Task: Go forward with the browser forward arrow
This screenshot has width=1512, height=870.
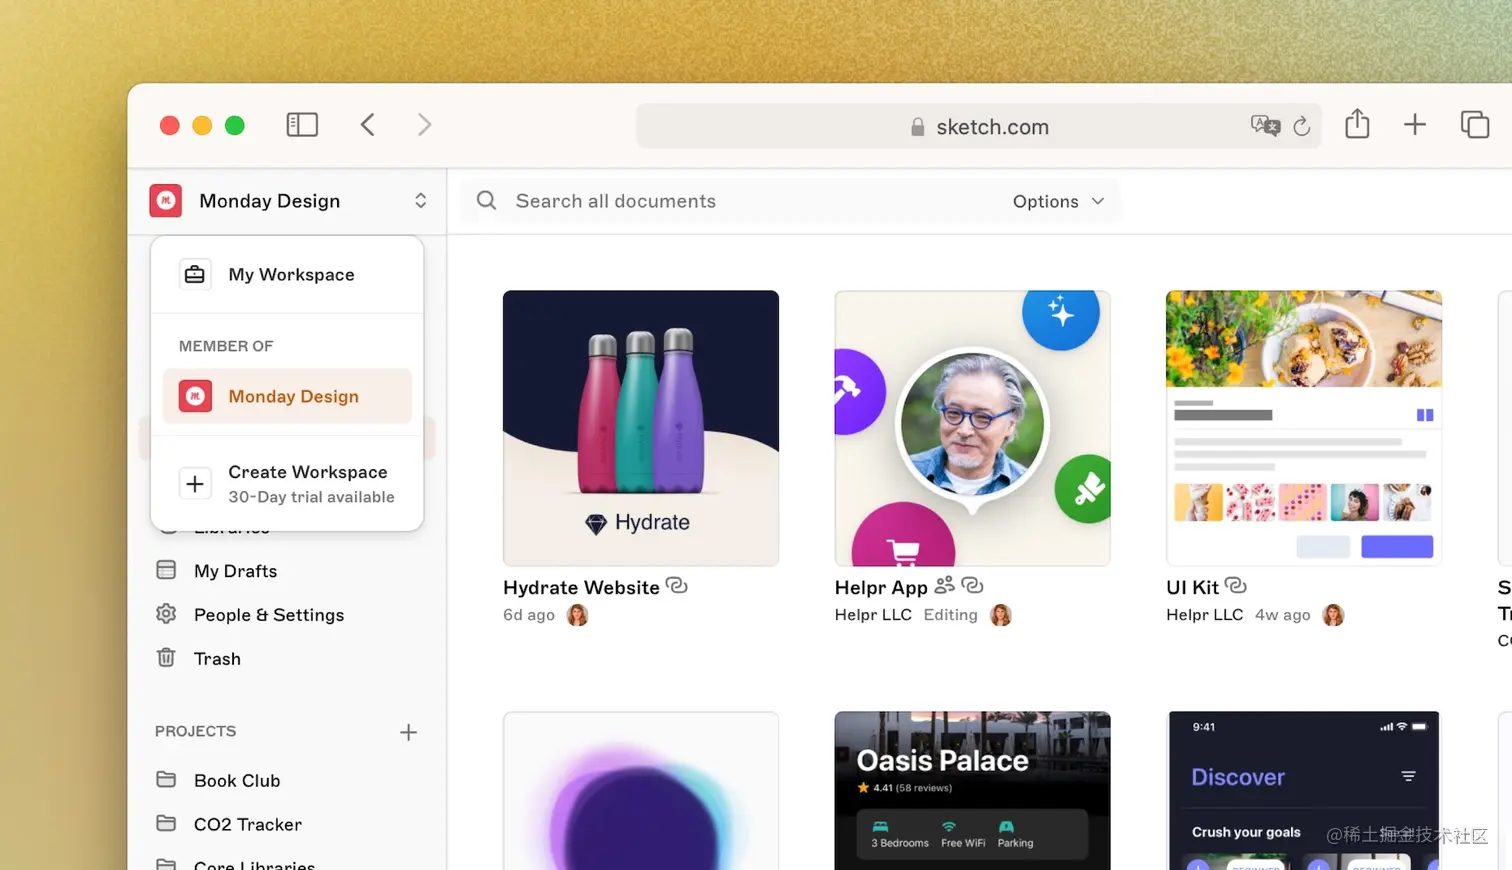Action: (x=425, y=125)
